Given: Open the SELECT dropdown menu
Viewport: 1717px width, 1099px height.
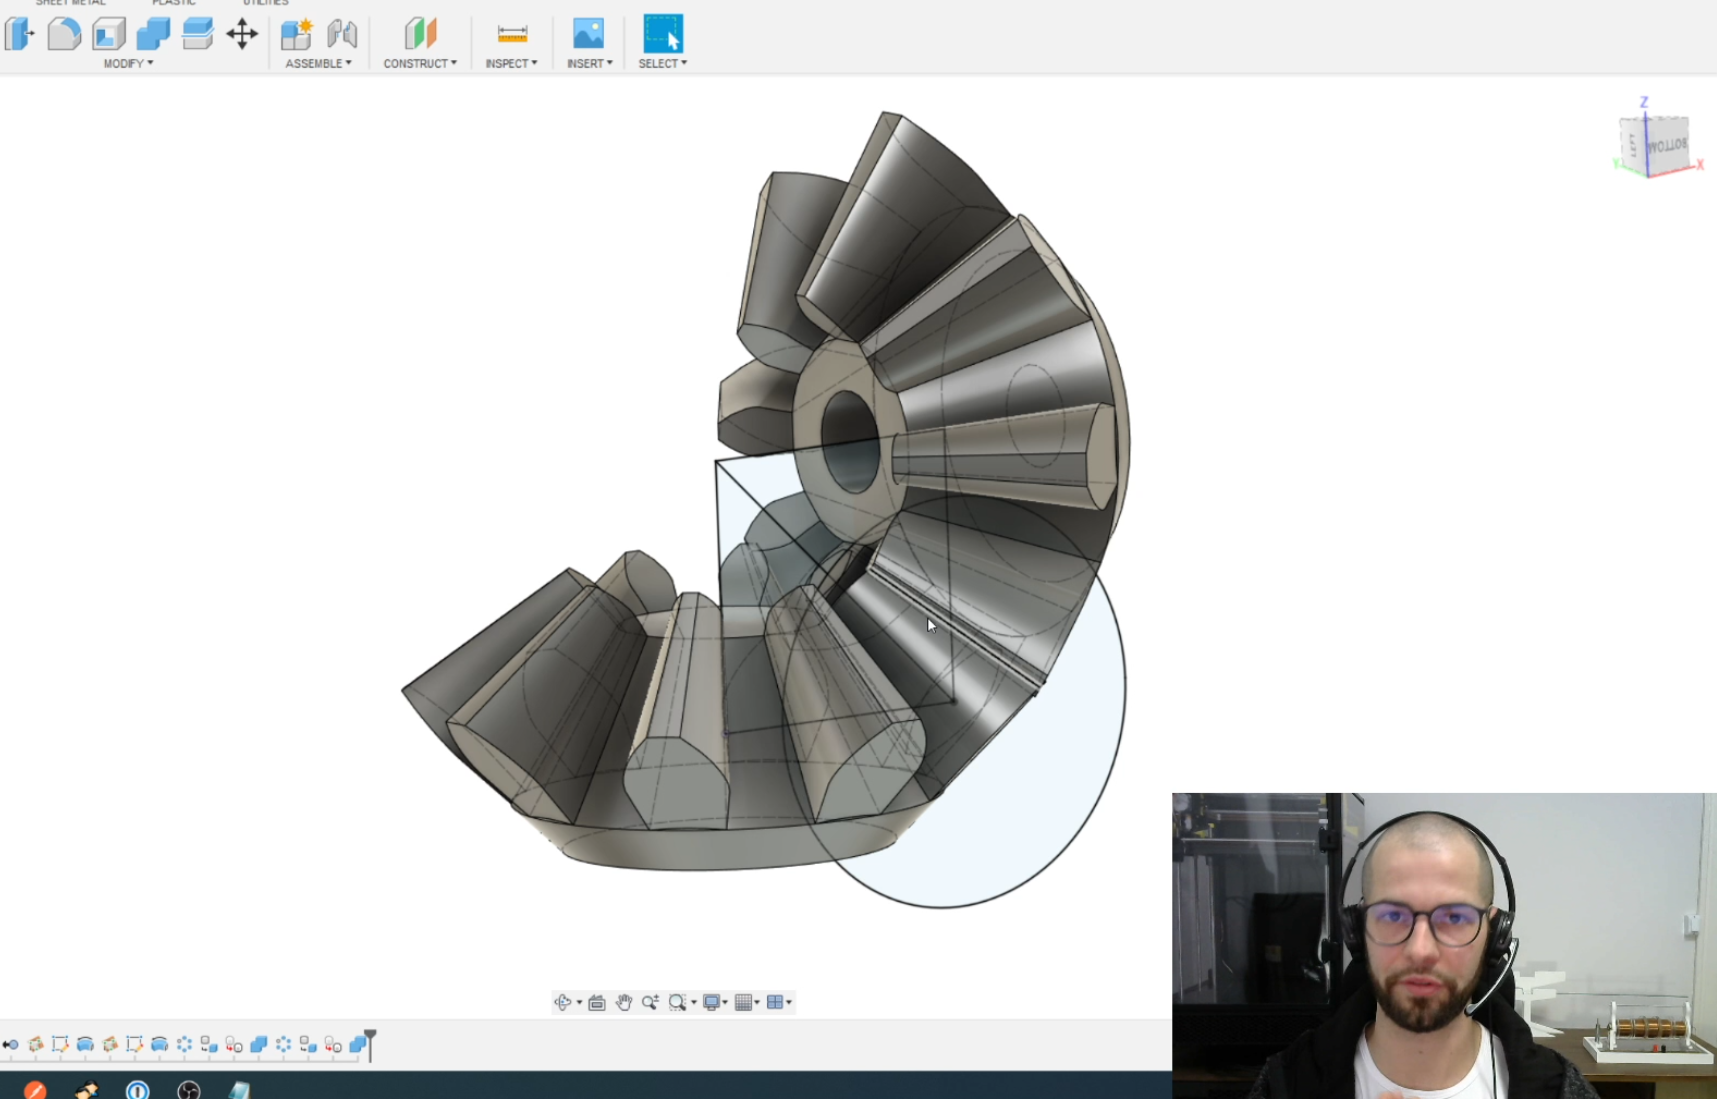Looking at the screenshot, I should click(x=662, y=63).
